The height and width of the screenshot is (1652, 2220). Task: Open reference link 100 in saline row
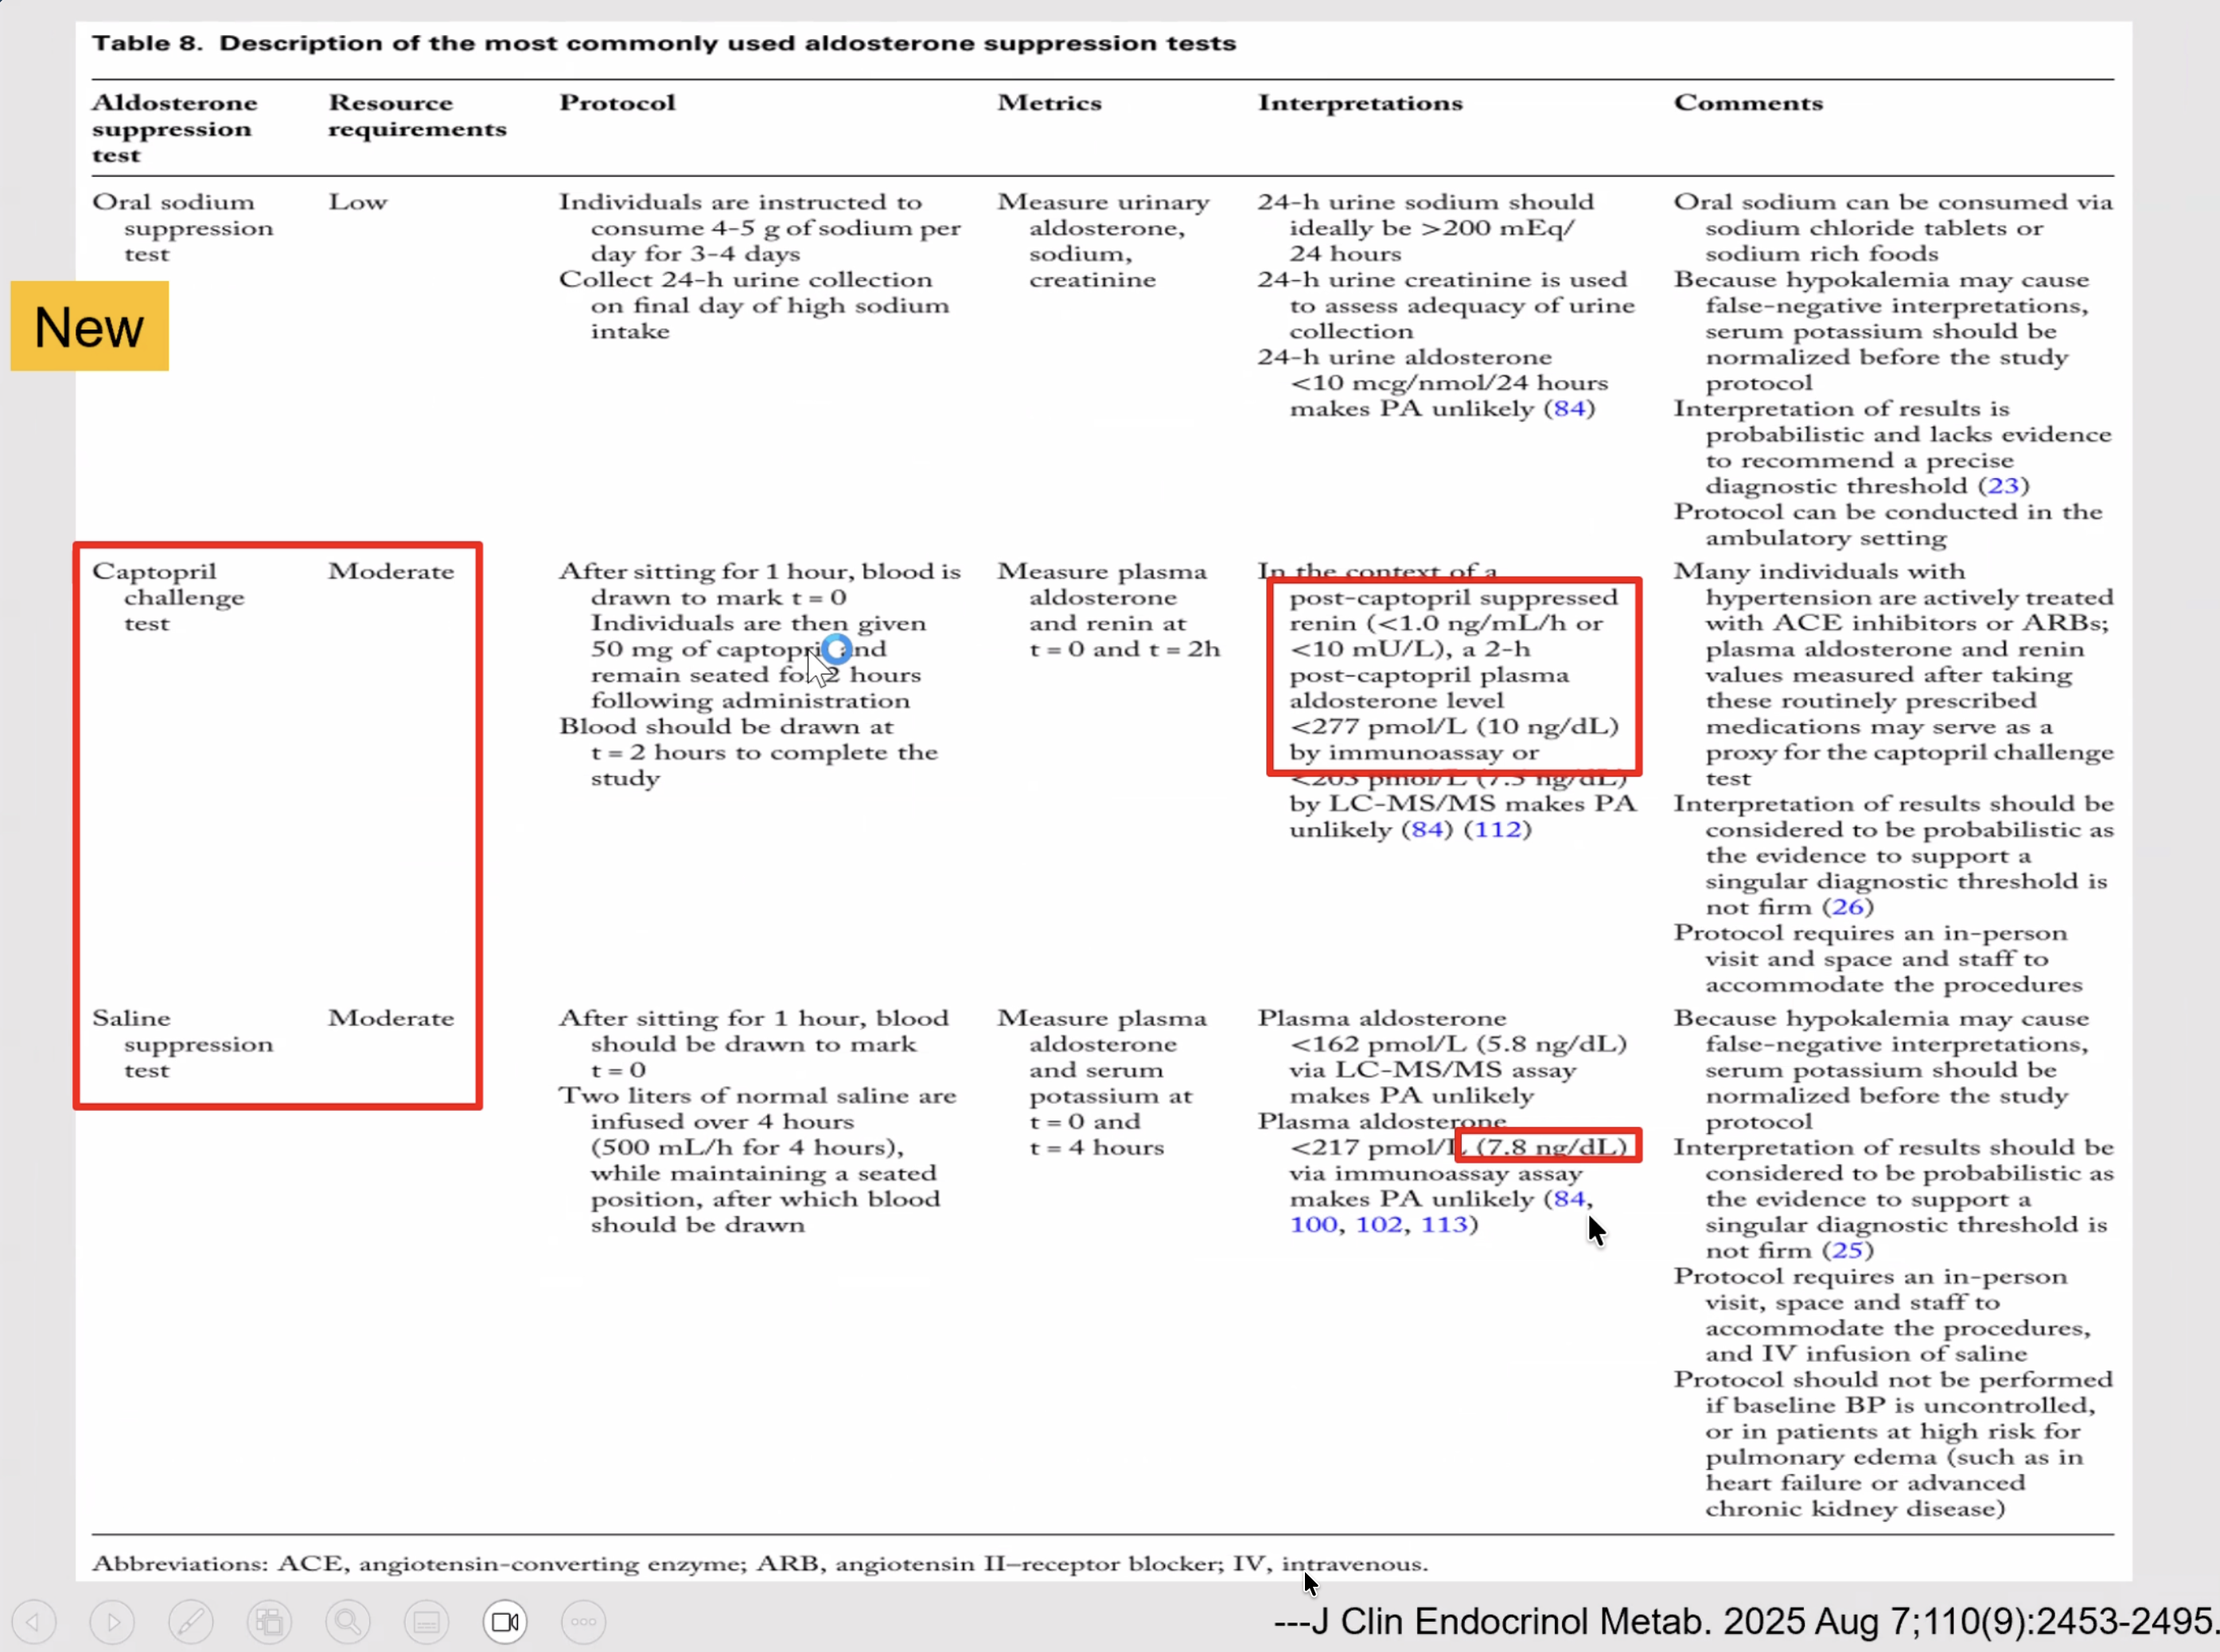coord(1313,1225)
